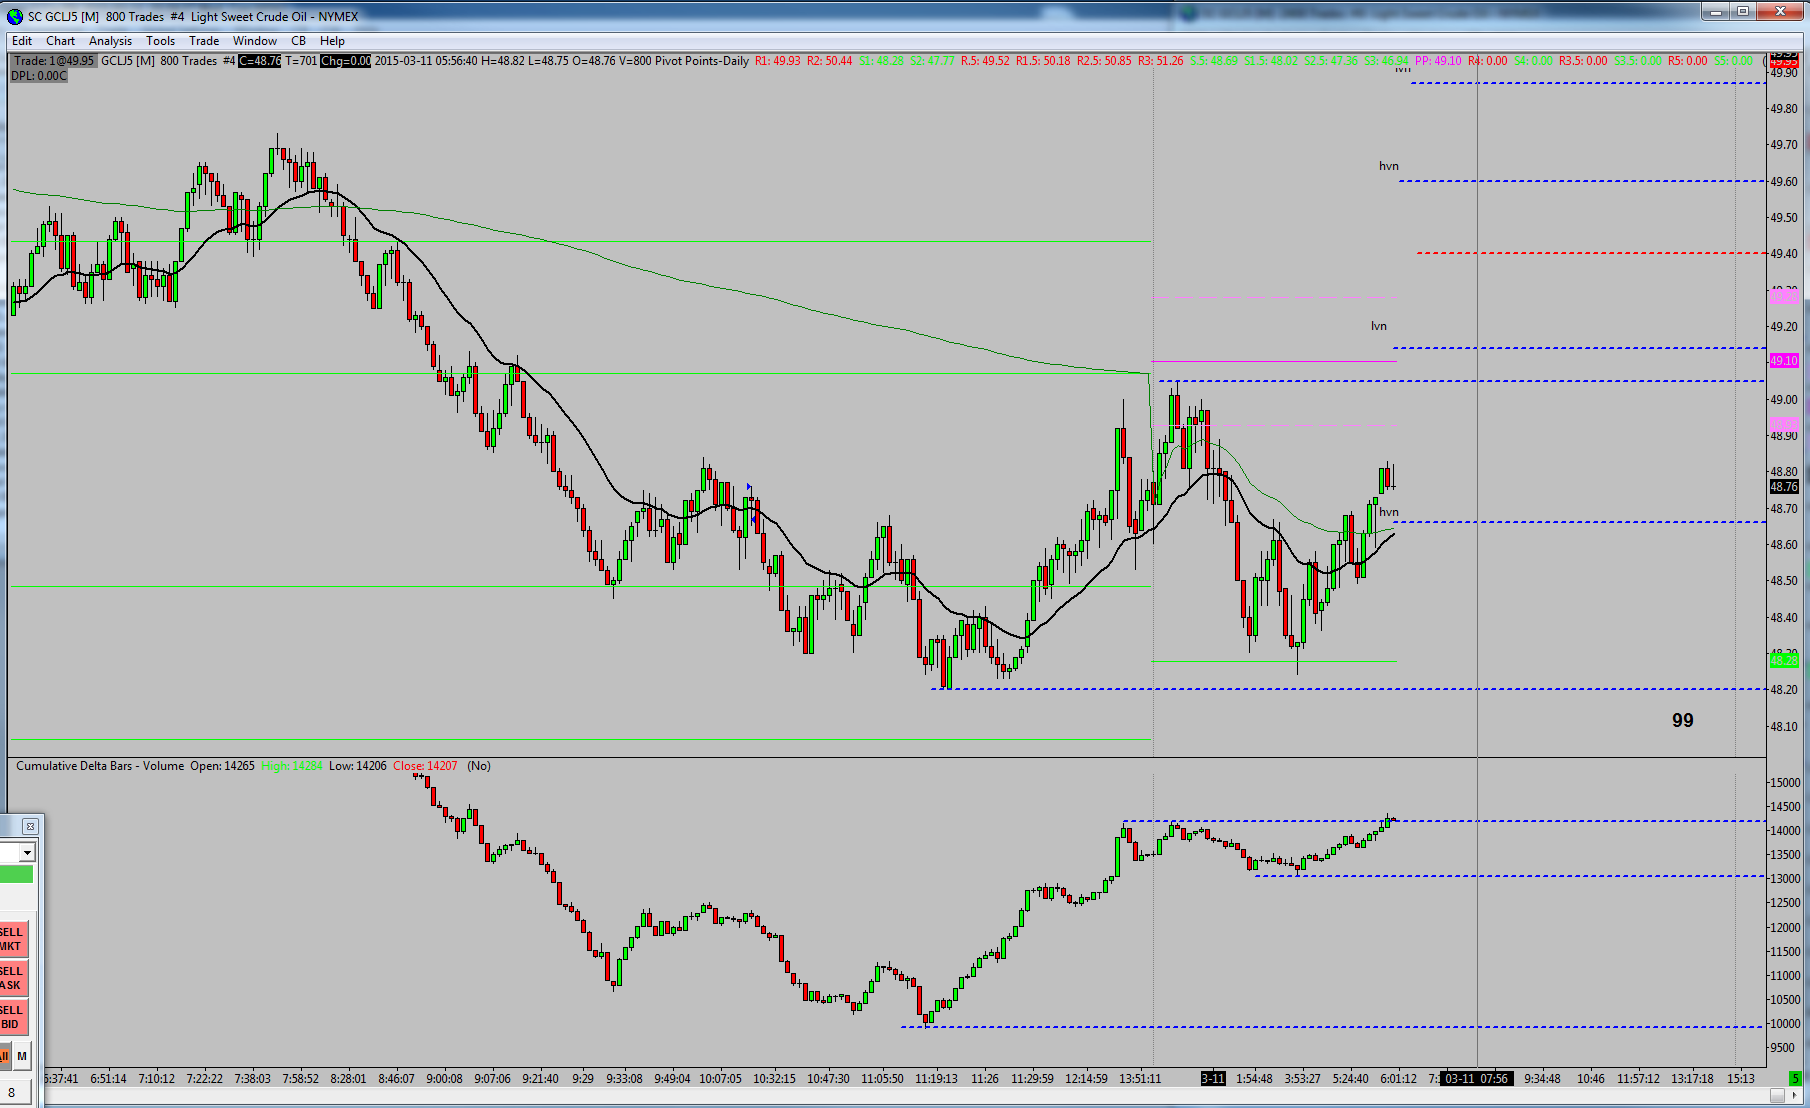The image size is (1810, 1108).
Task: Click the M button in the trade window
Action: coord(22,1056)
